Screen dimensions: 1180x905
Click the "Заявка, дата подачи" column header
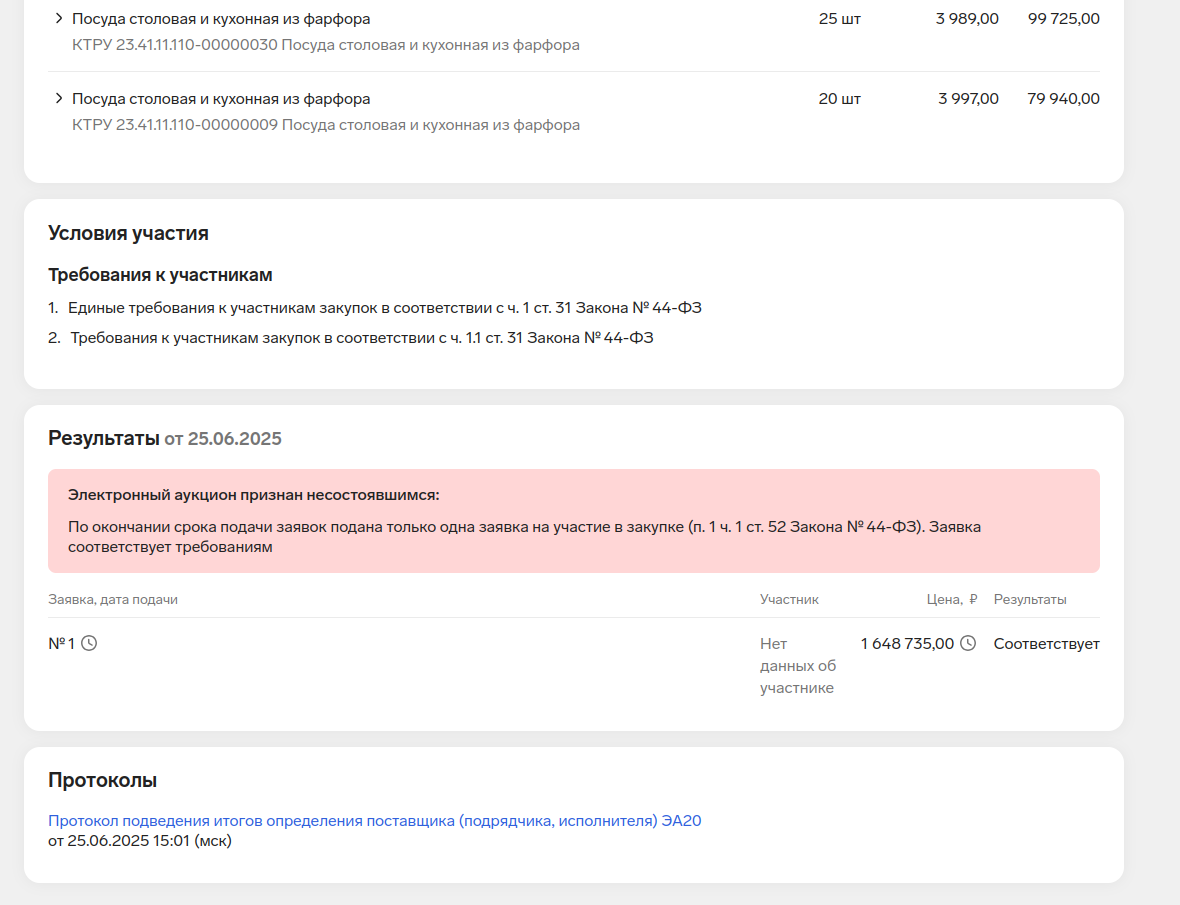tap(113, 600)
